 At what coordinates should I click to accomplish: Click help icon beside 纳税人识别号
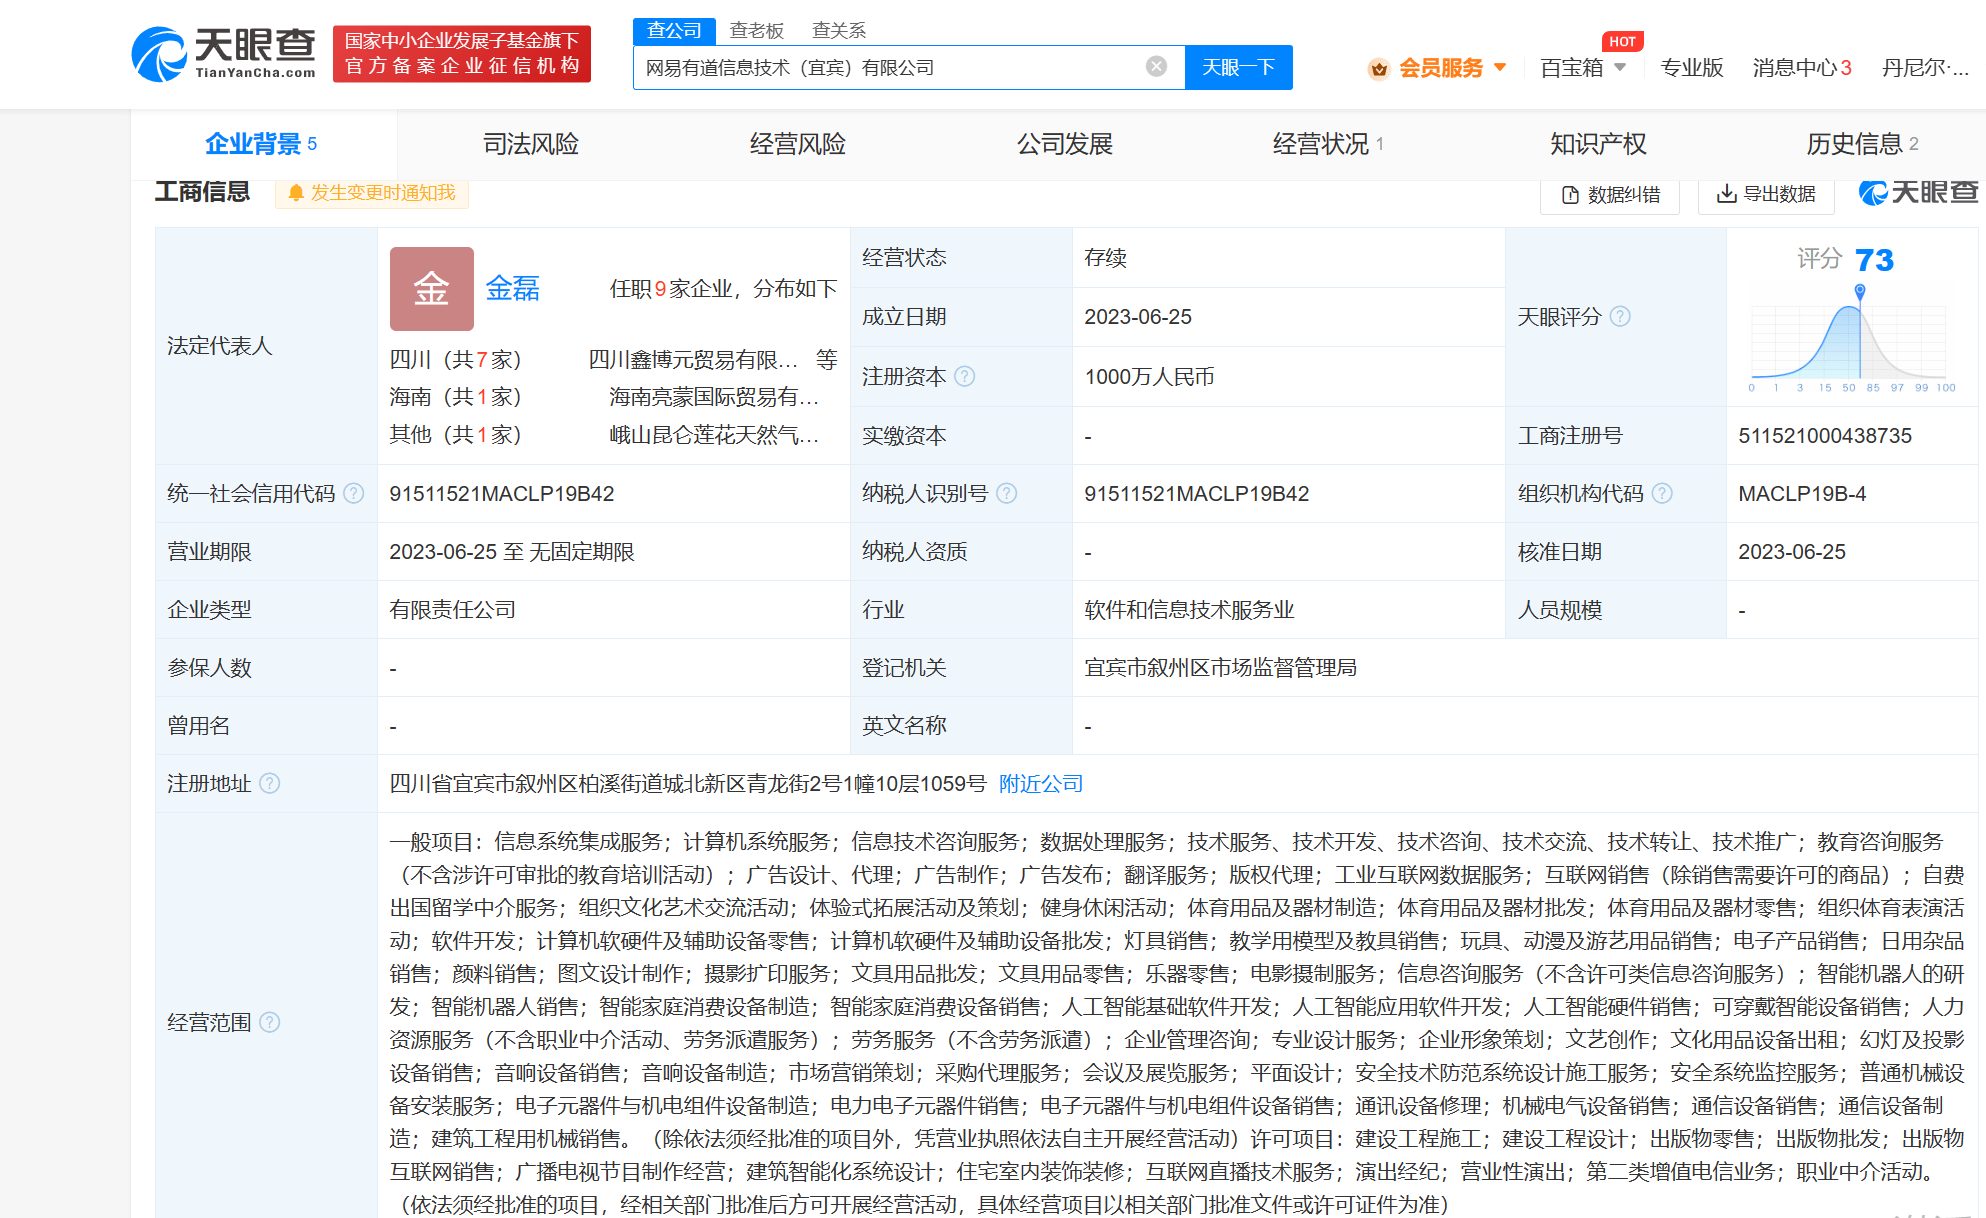1007,494
